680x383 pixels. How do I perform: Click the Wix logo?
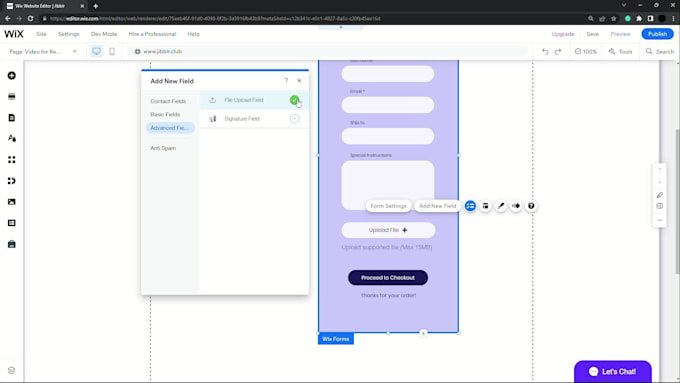tap(14, 34)
